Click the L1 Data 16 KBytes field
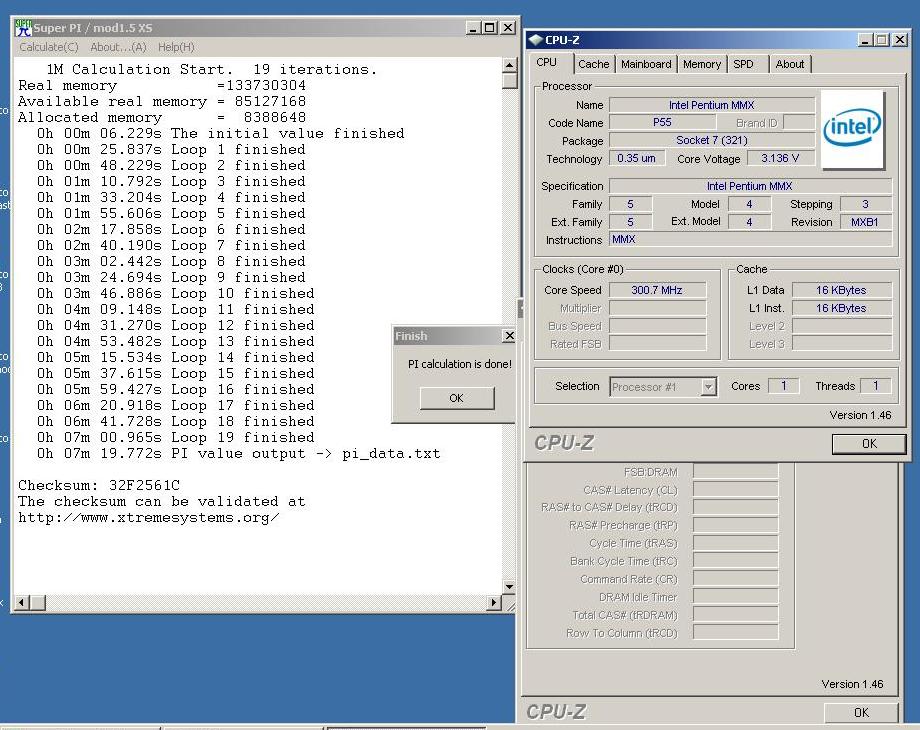Image resolution: width=920 pixels, height=730 pixels. pos(841,290)
